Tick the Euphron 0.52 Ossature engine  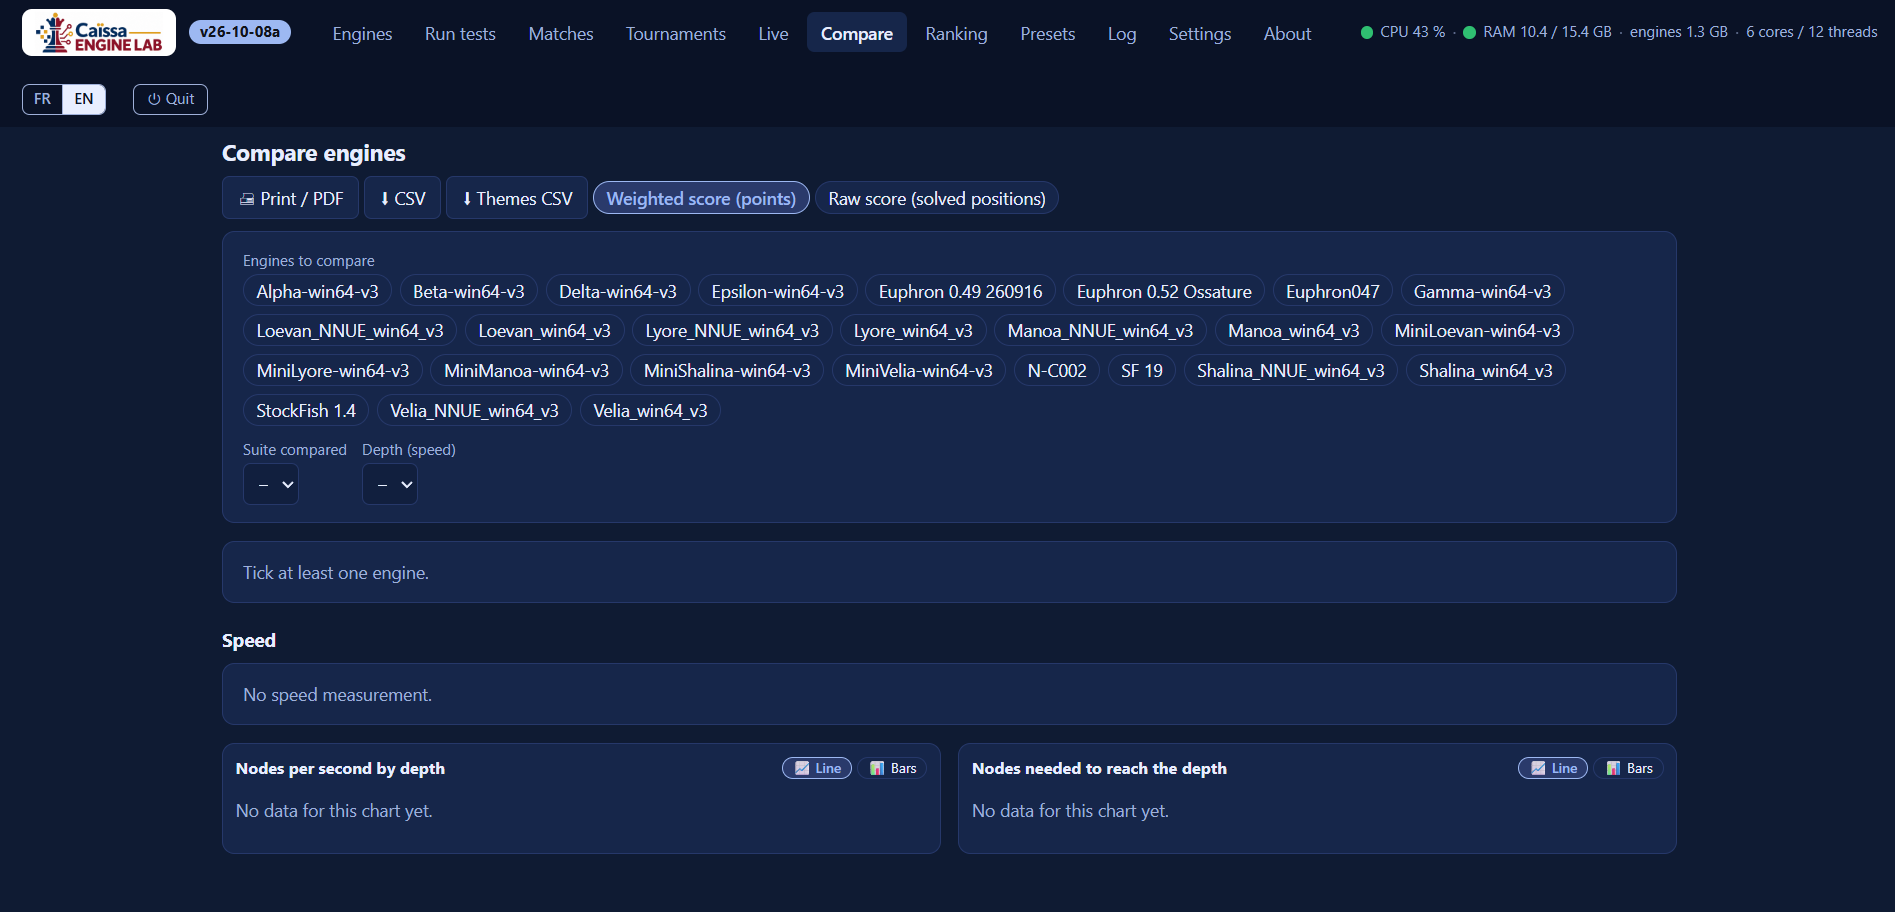click(x=1164, y=291)
